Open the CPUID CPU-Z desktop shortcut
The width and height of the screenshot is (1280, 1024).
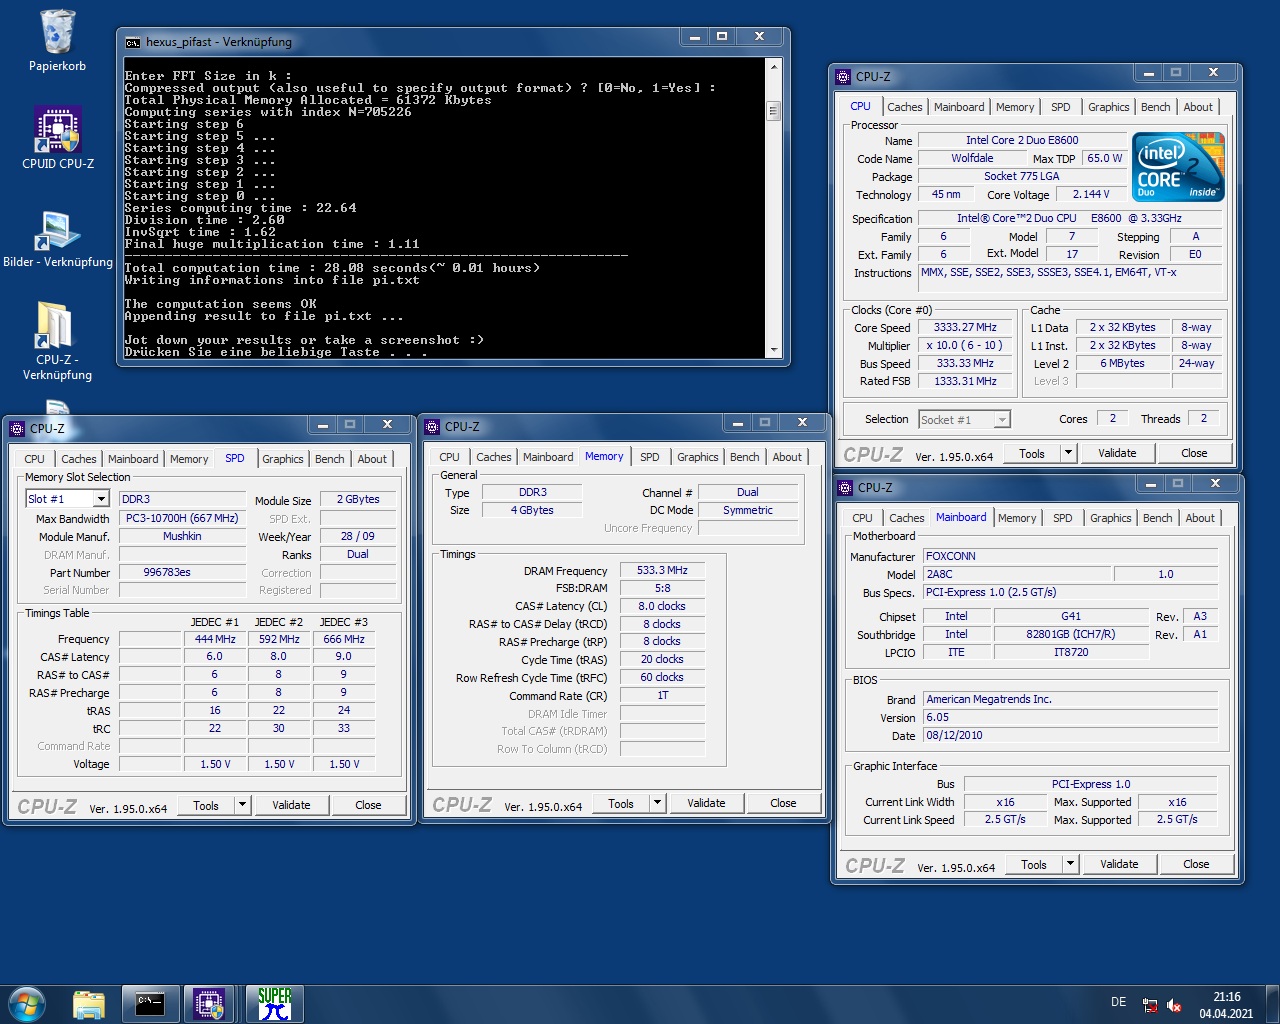57,137
